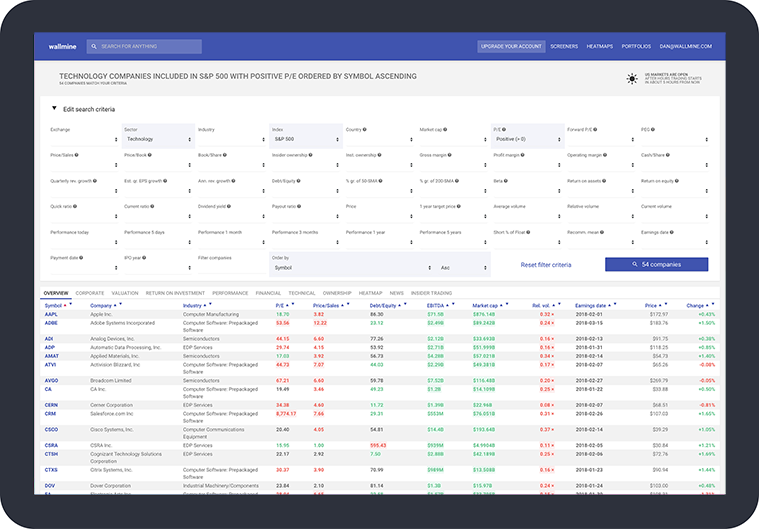The image size is (759, 529).
Task: Click the Cerner Corporation company cell
Action: [x=111, y=405]
